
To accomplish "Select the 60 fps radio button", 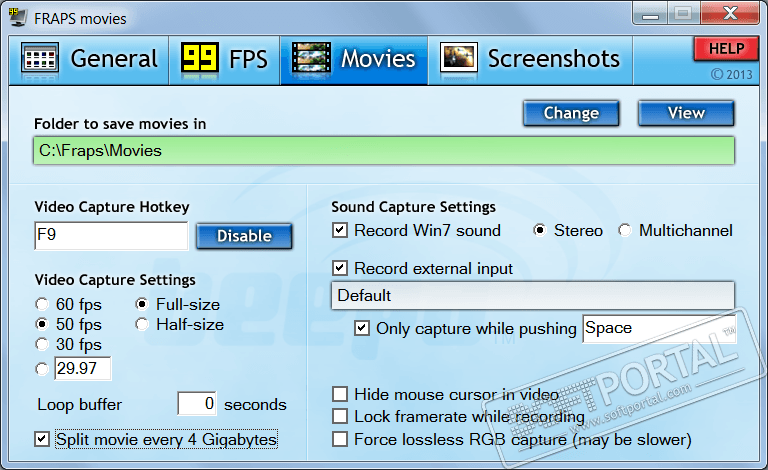I will click(x=42, y=305).
